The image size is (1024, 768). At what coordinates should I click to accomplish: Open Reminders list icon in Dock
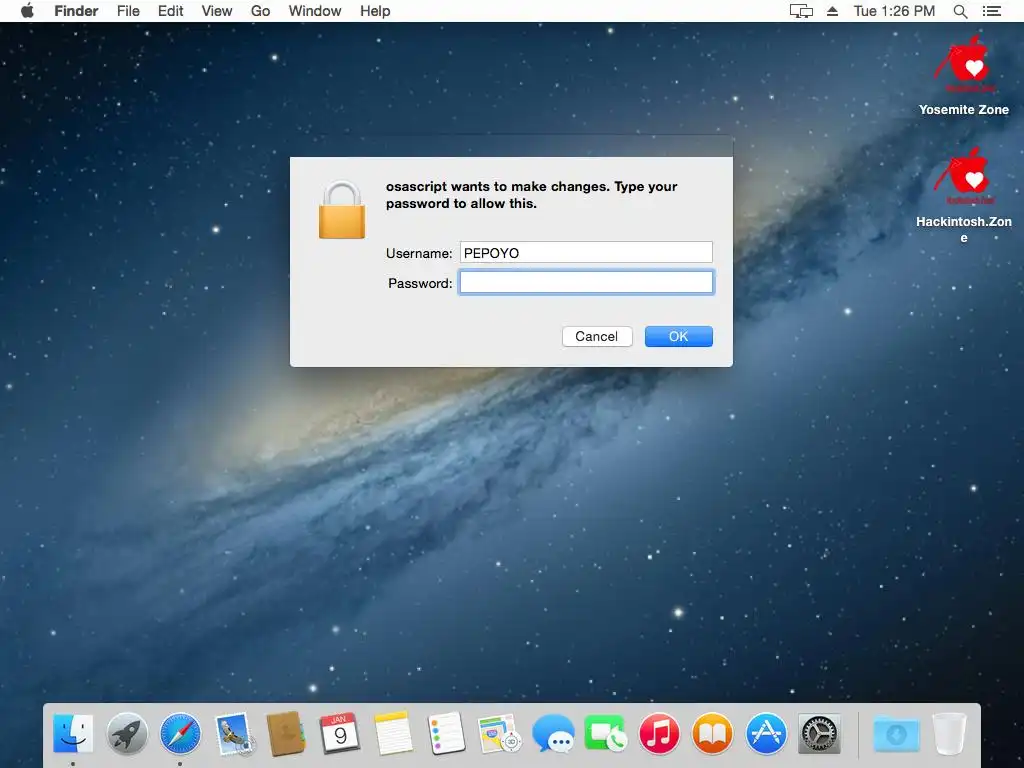coord(447,733)
